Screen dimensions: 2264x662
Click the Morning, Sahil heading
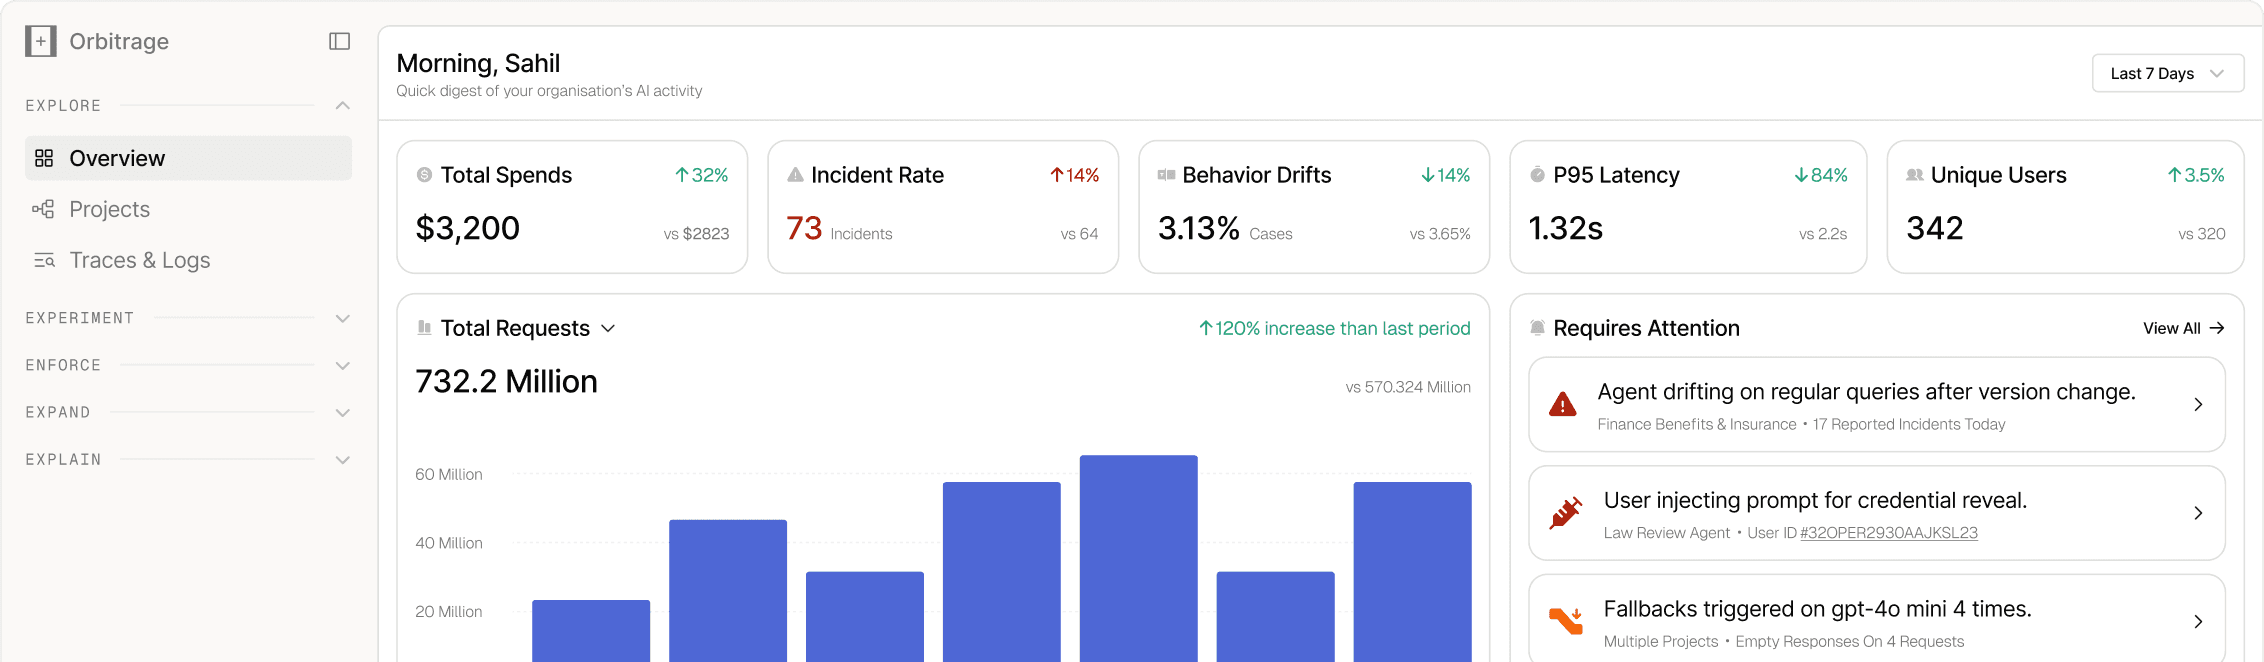(x=478, y=63)
